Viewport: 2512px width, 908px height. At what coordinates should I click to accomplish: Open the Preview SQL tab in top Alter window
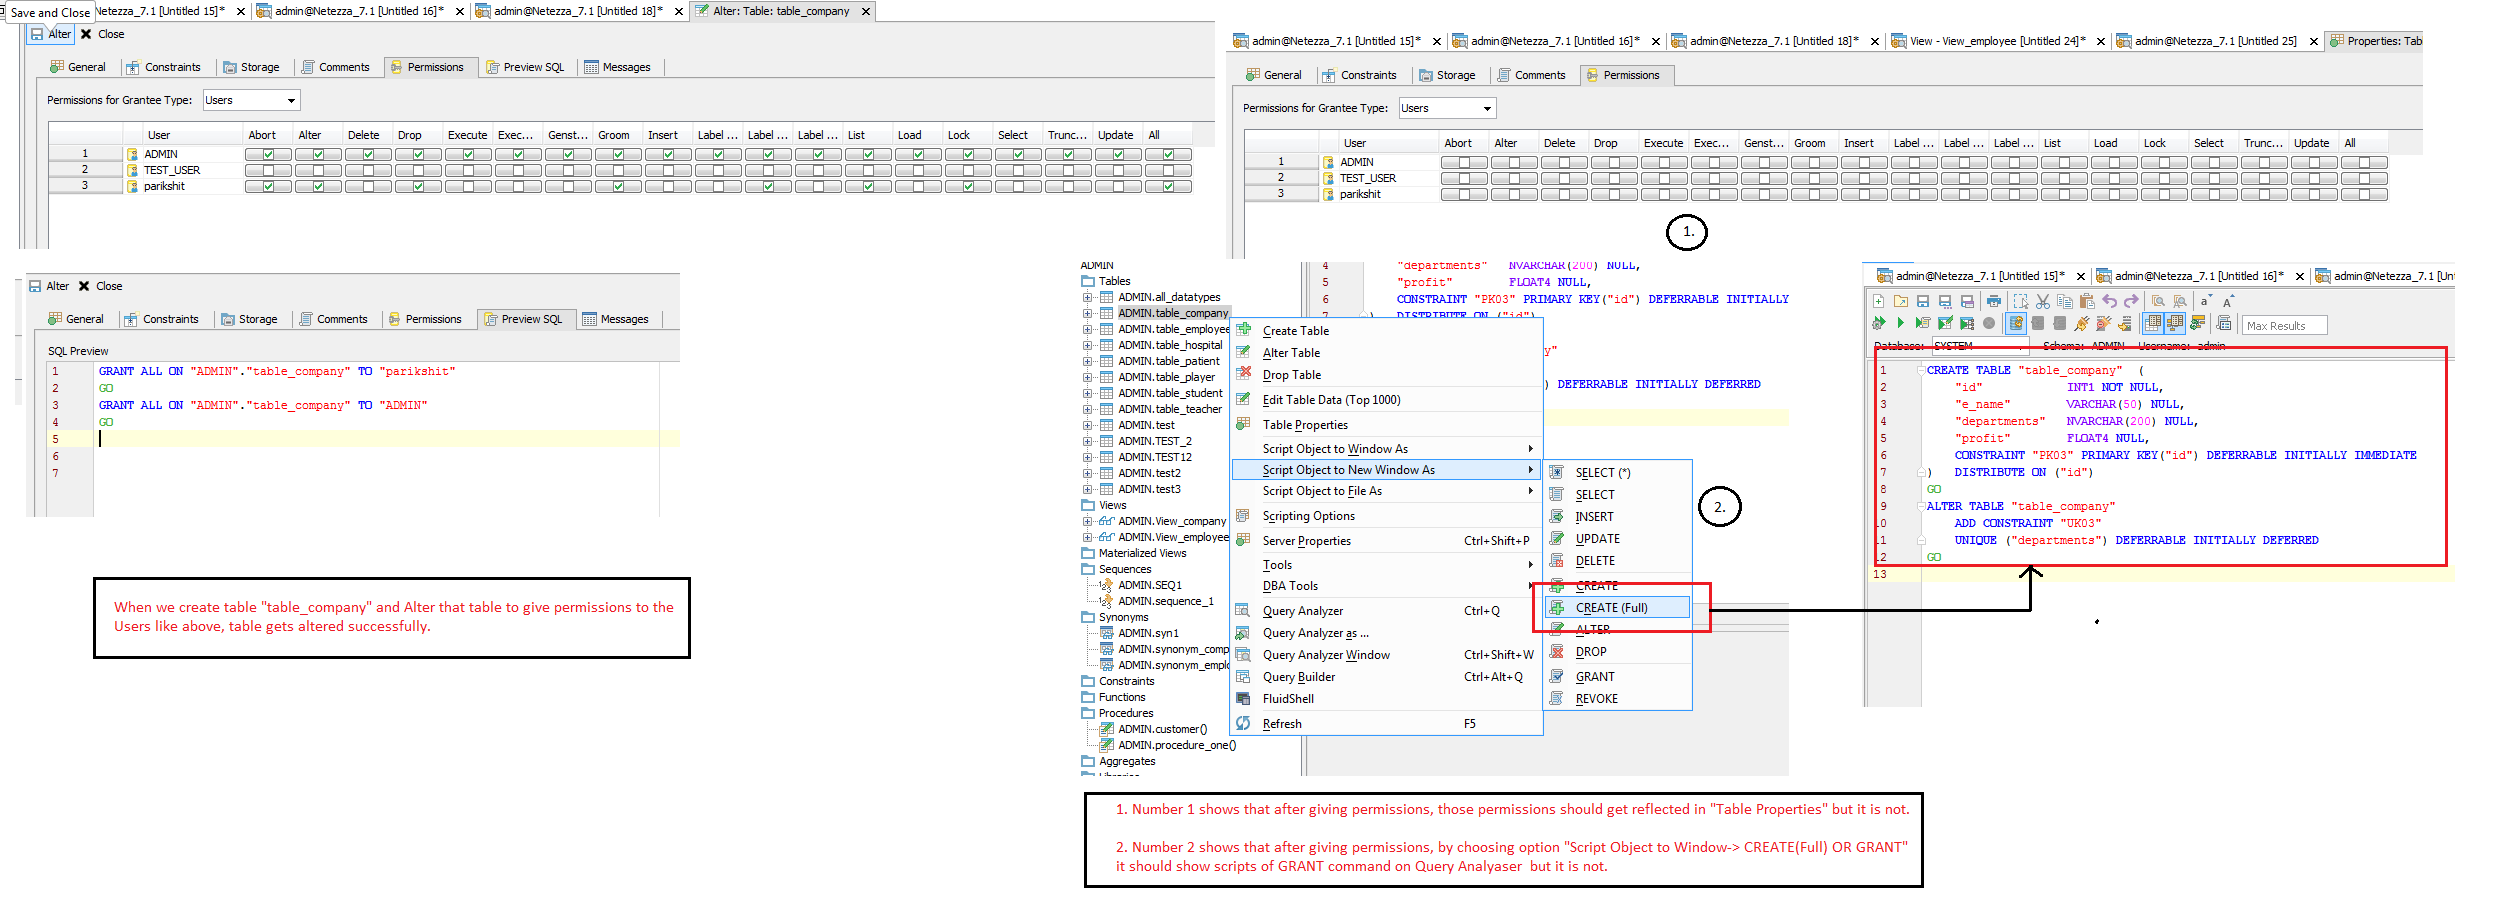(x=525, y=67)
